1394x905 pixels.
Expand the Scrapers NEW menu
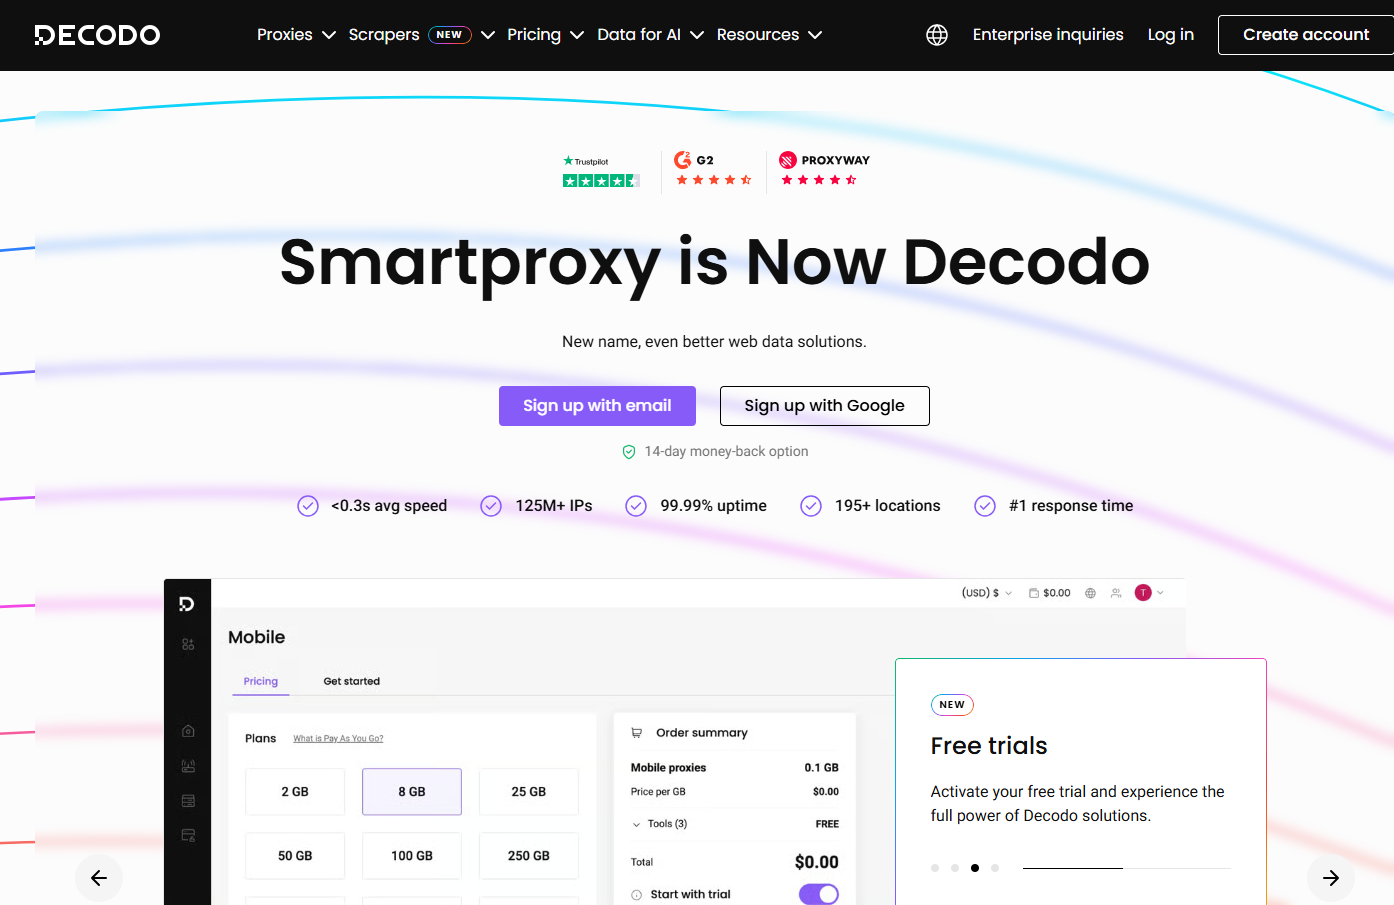pos(421,35)
